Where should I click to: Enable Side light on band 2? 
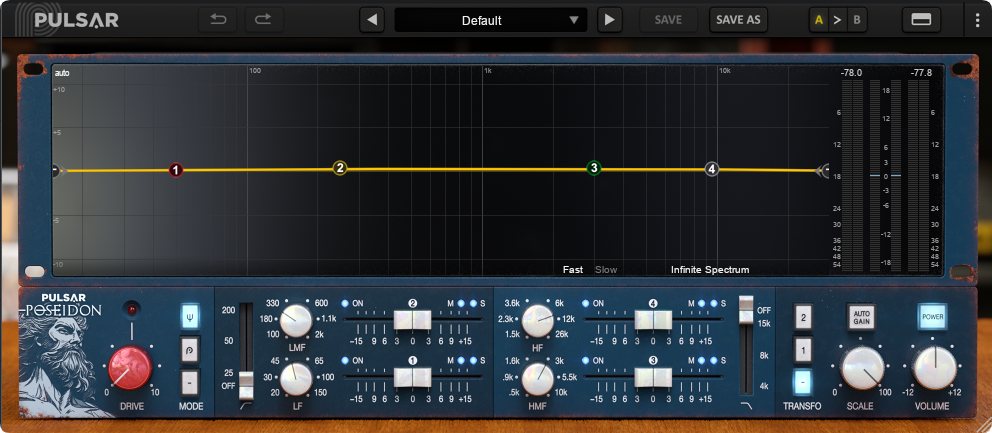pos(473,303)
